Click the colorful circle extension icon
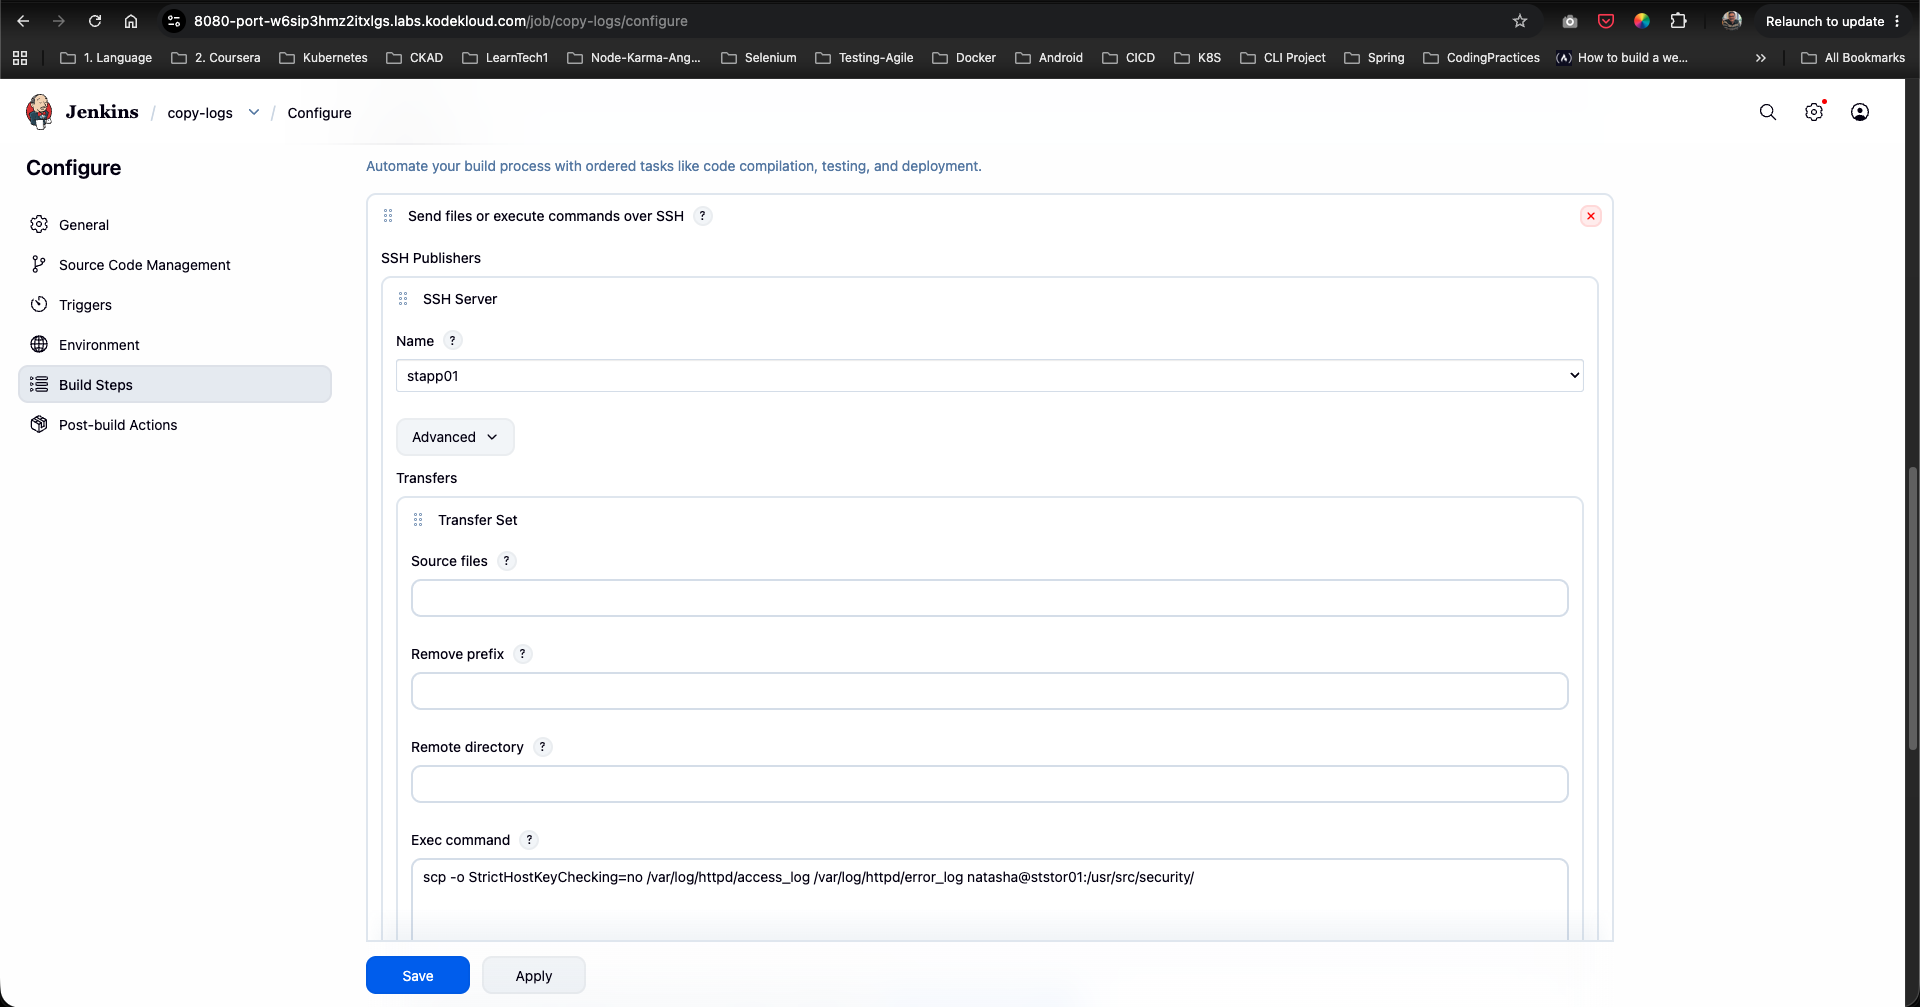This screenshot has height=1007, width=1920. pos(1642,21)
